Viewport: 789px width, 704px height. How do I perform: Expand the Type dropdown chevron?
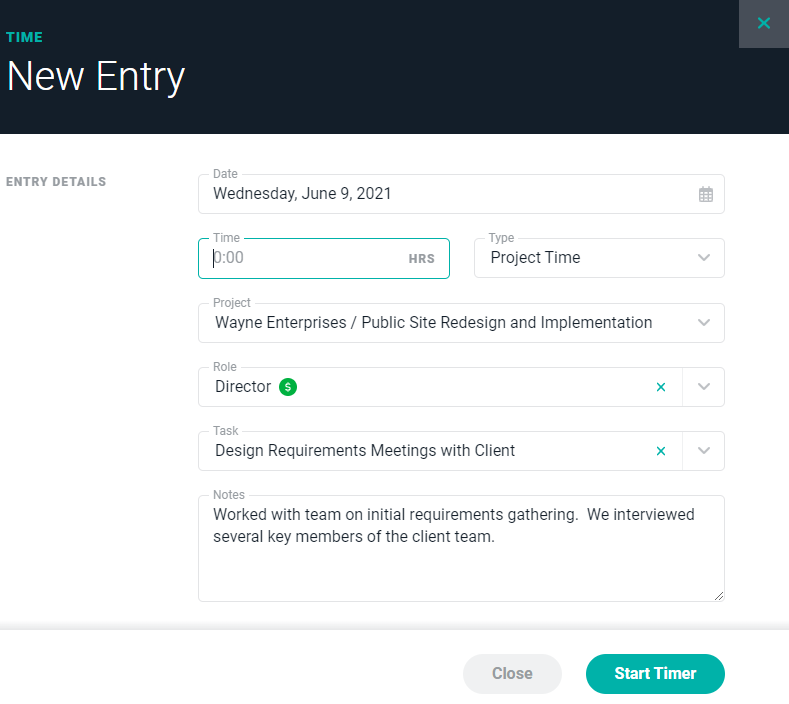click(x=704, y=258)
